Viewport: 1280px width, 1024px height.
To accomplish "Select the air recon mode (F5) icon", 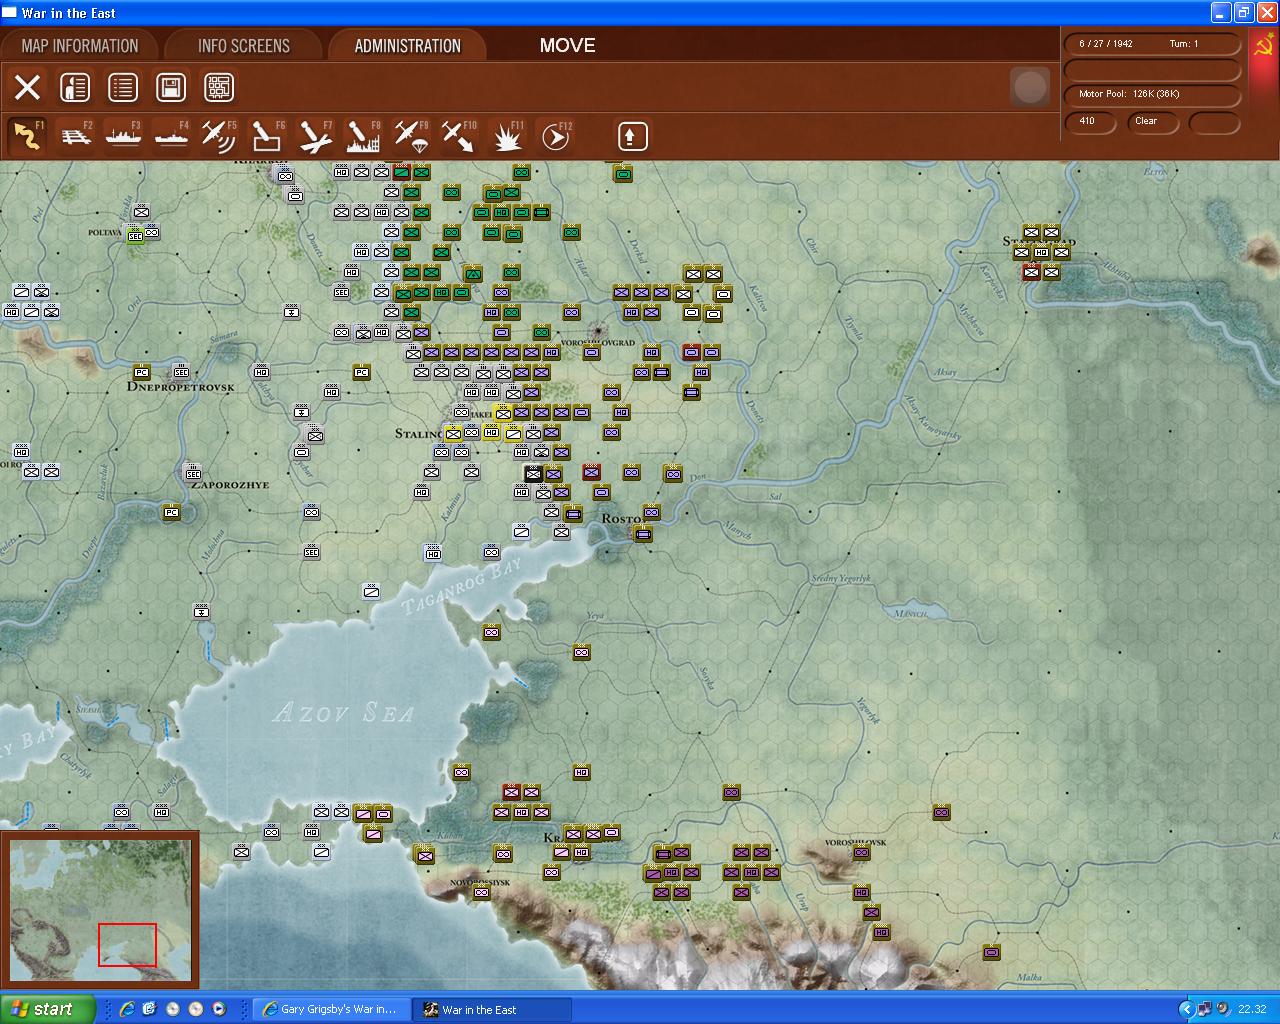I will point(219,136).
